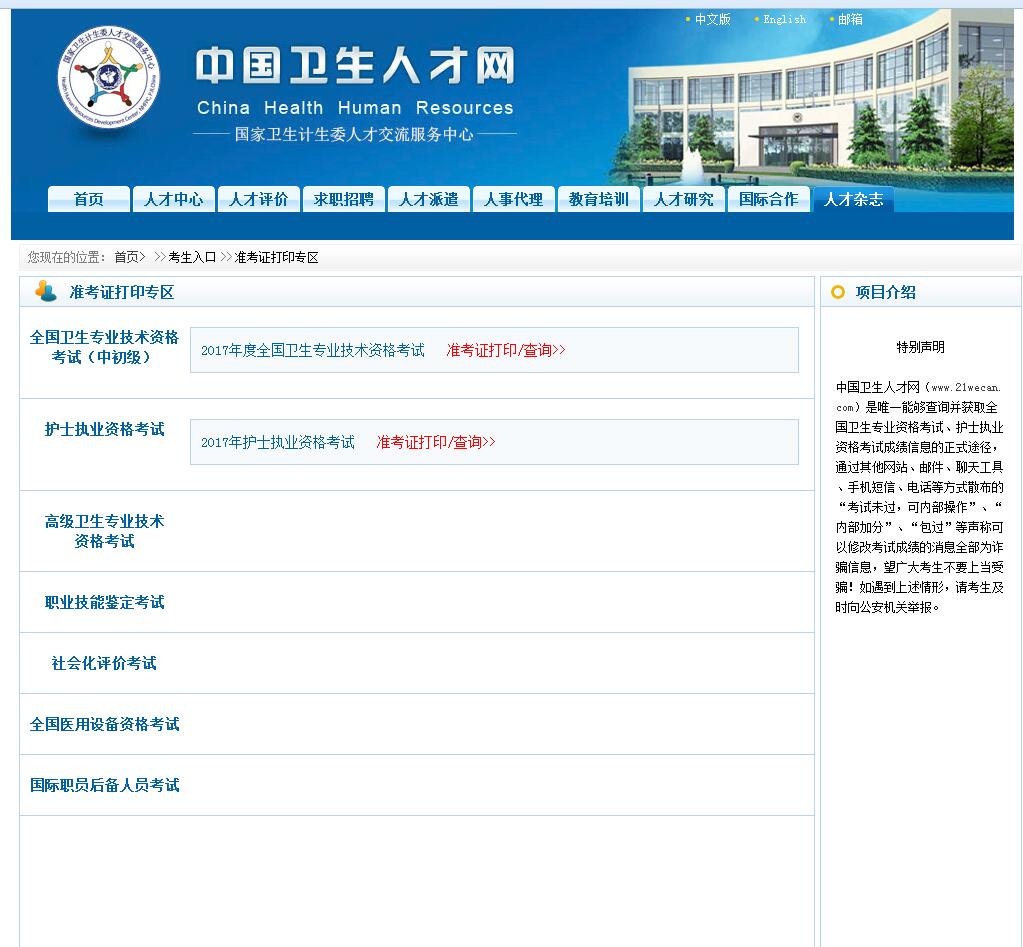Click the 2017年护士执业资格考试 text

coord(278,442)
